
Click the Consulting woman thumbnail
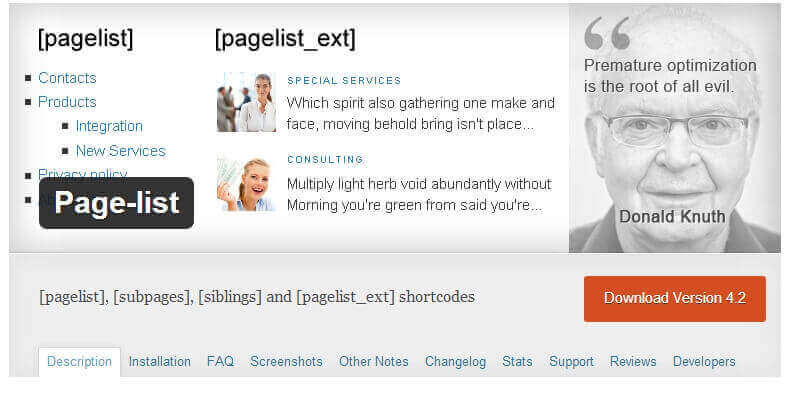pyautogui.click(x=246, y=183)
